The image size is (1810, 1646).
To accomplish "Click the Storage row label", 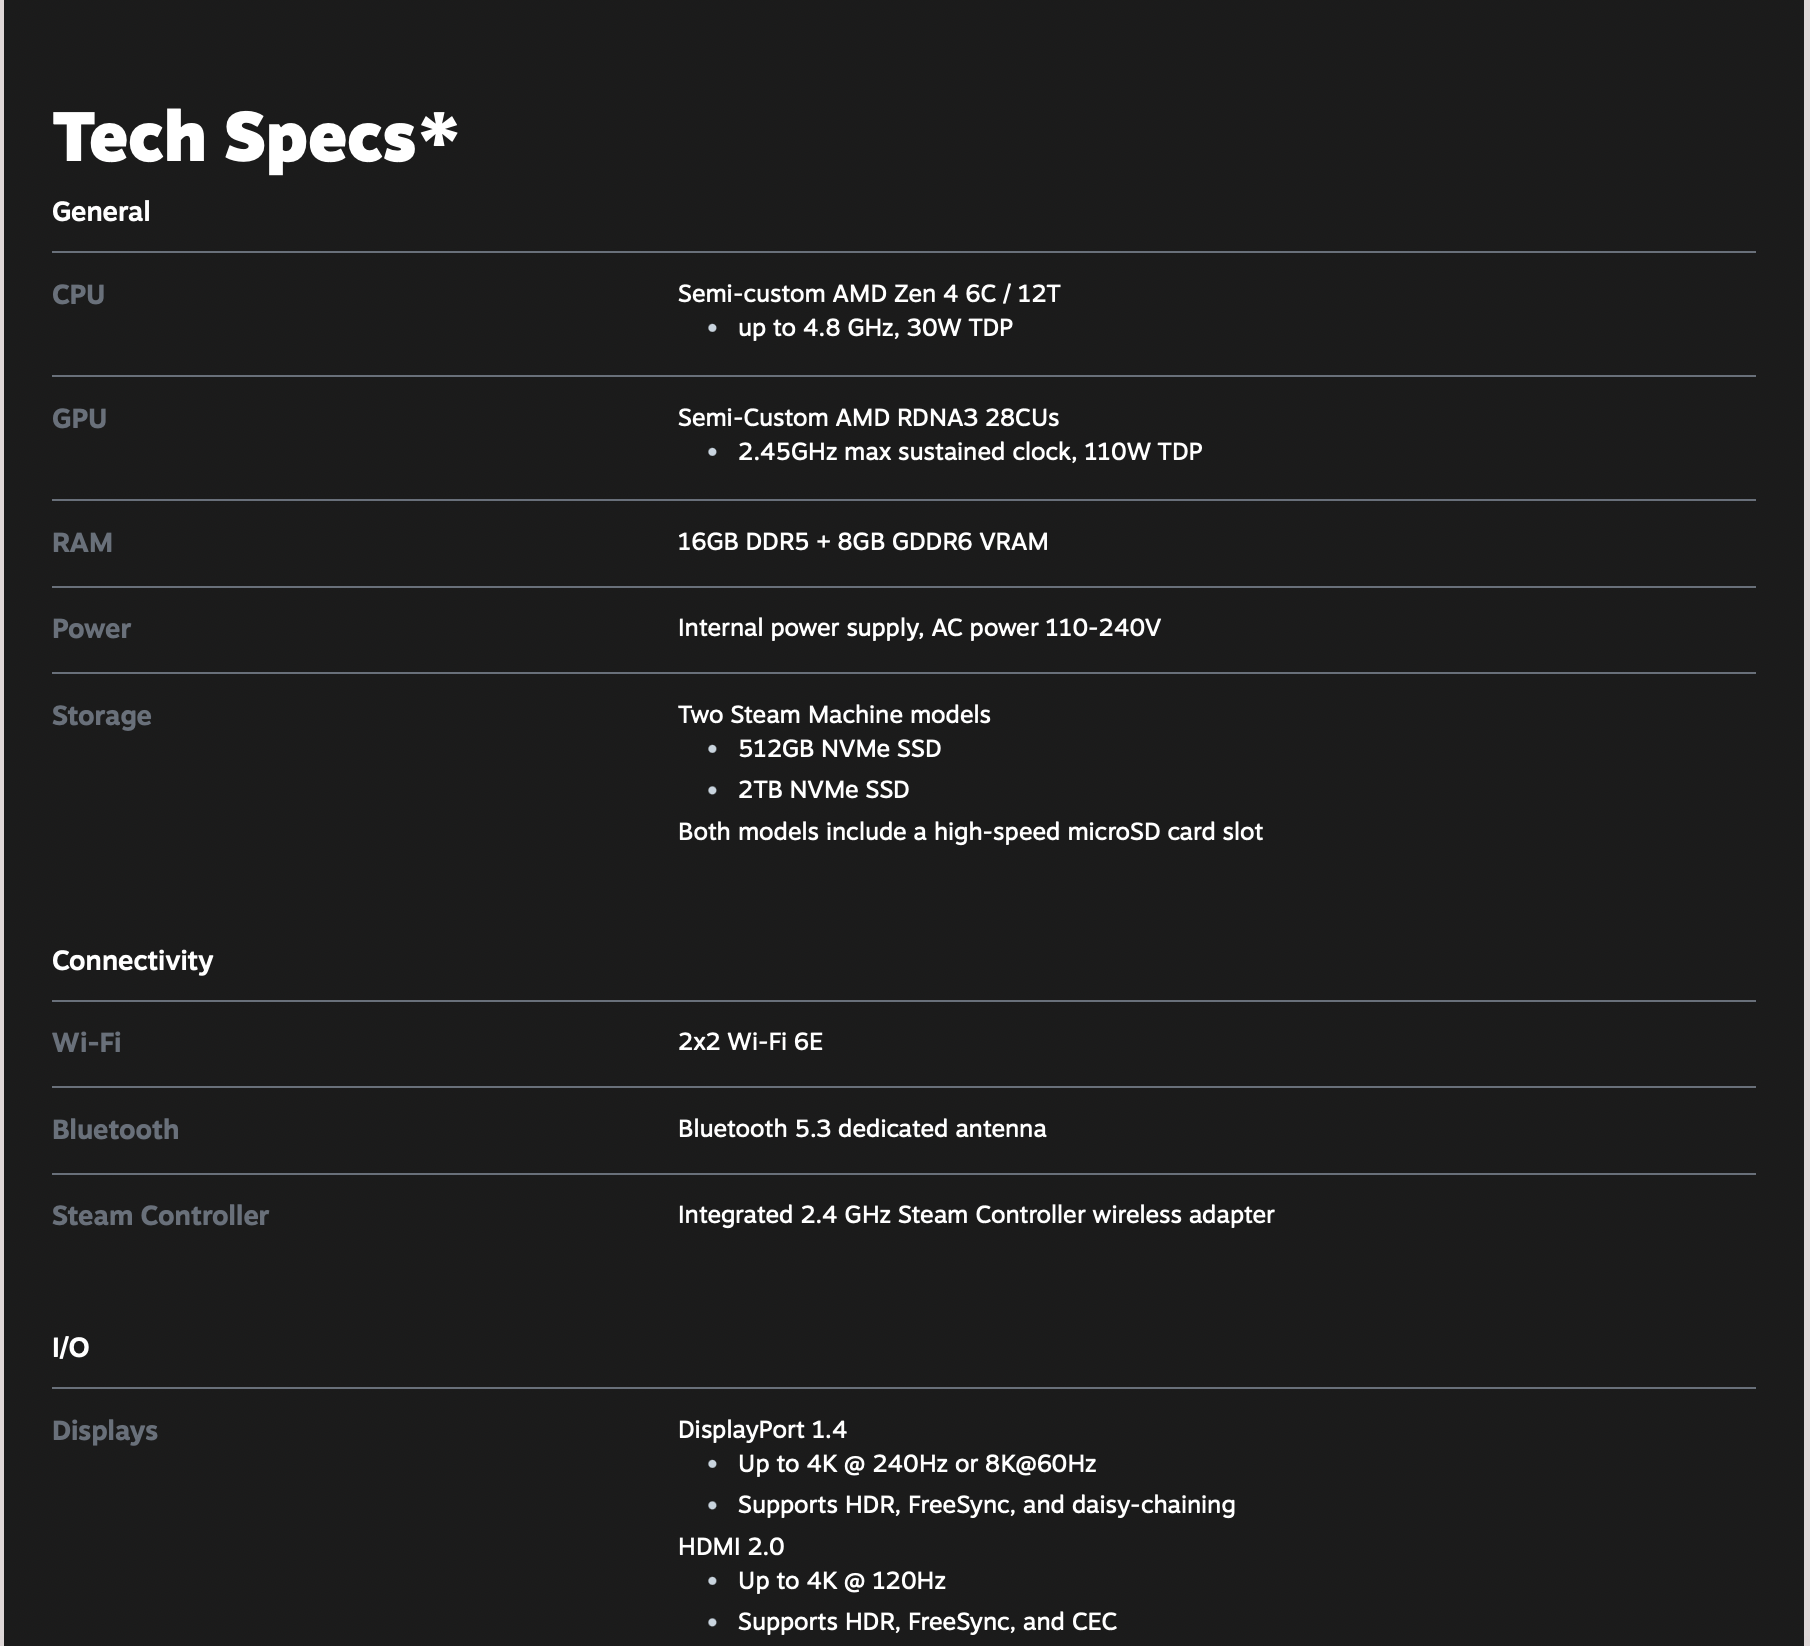I will pos(102,716).
